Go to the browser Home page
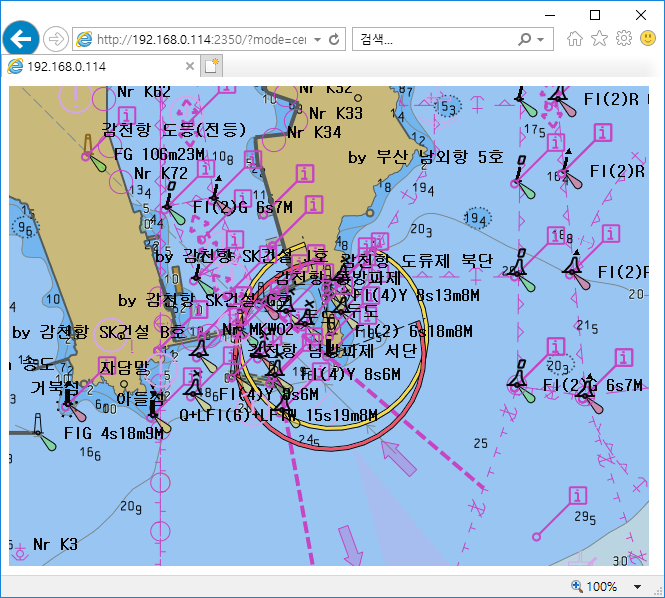This screenshot has width=665, height=598. tap(575, 39)
